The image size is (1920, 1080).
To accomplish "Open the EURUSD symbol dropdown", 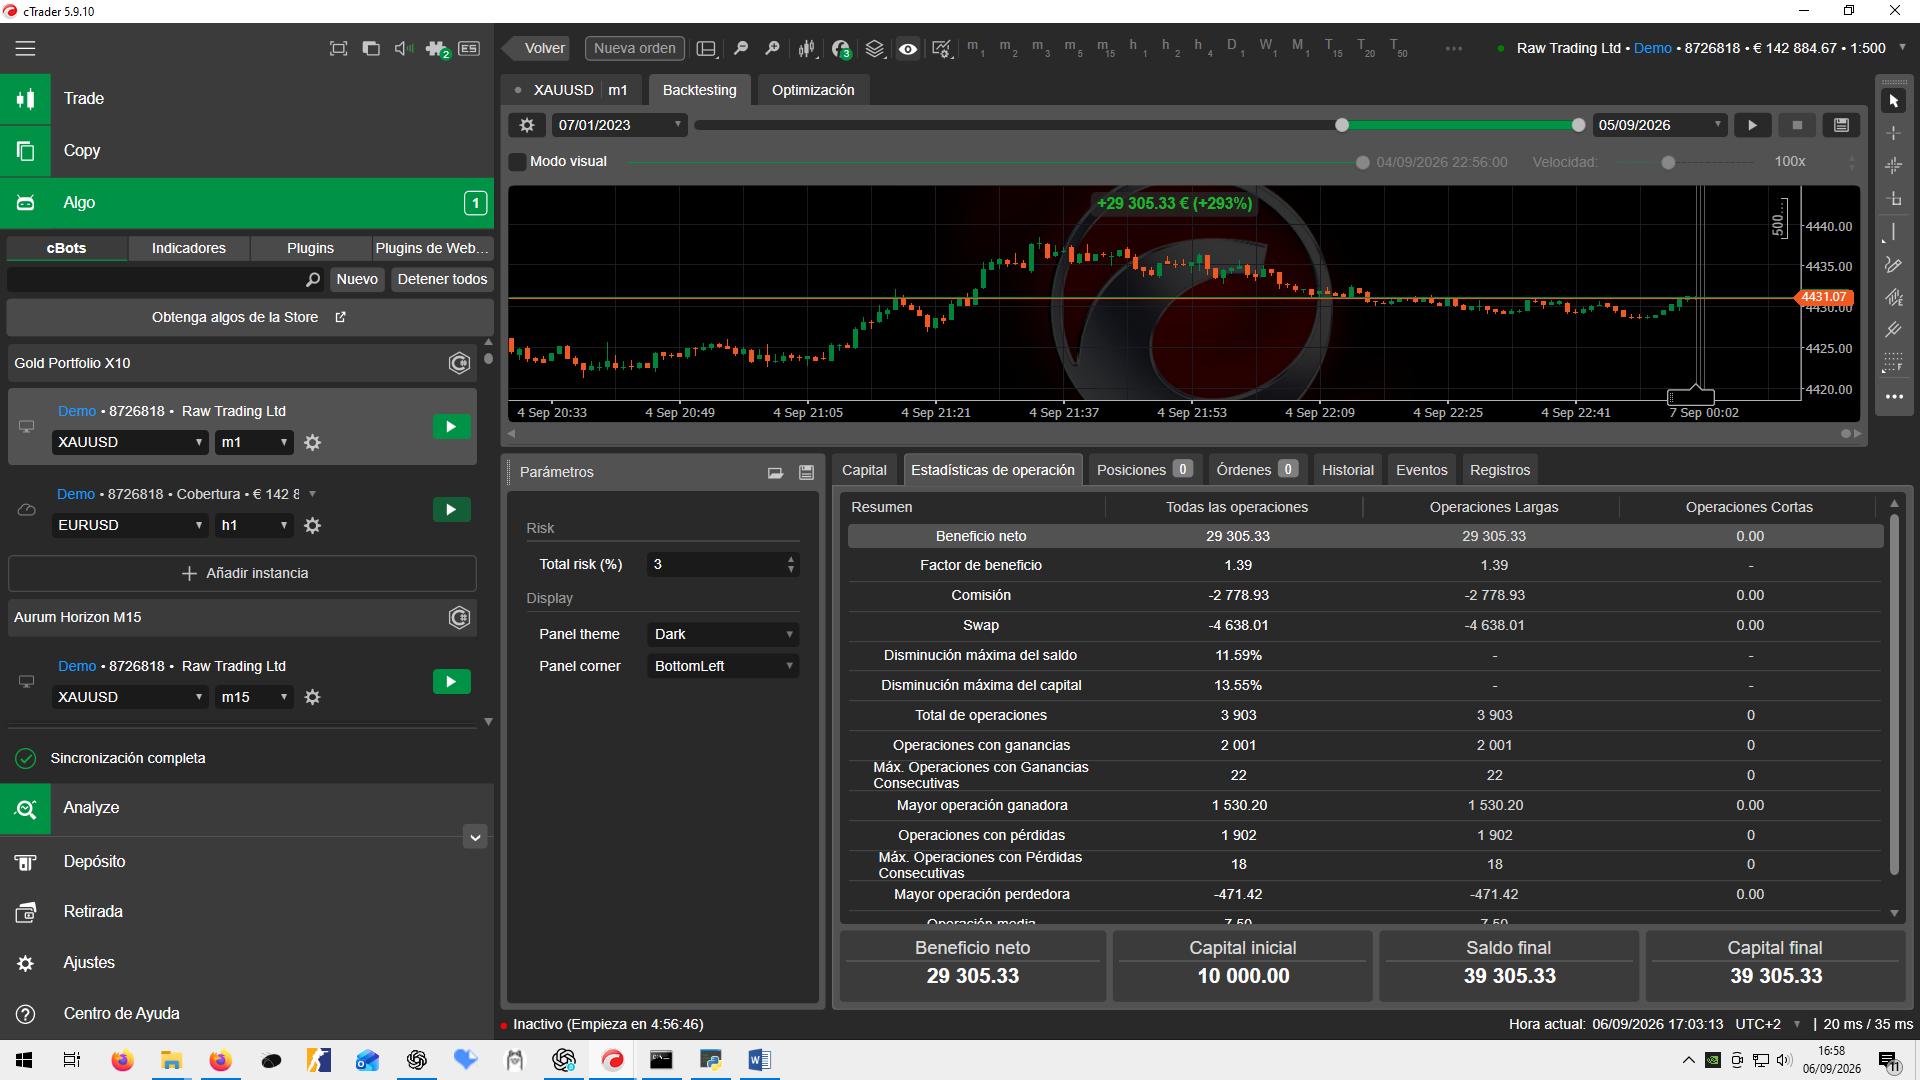I will (x=130, y=525).
